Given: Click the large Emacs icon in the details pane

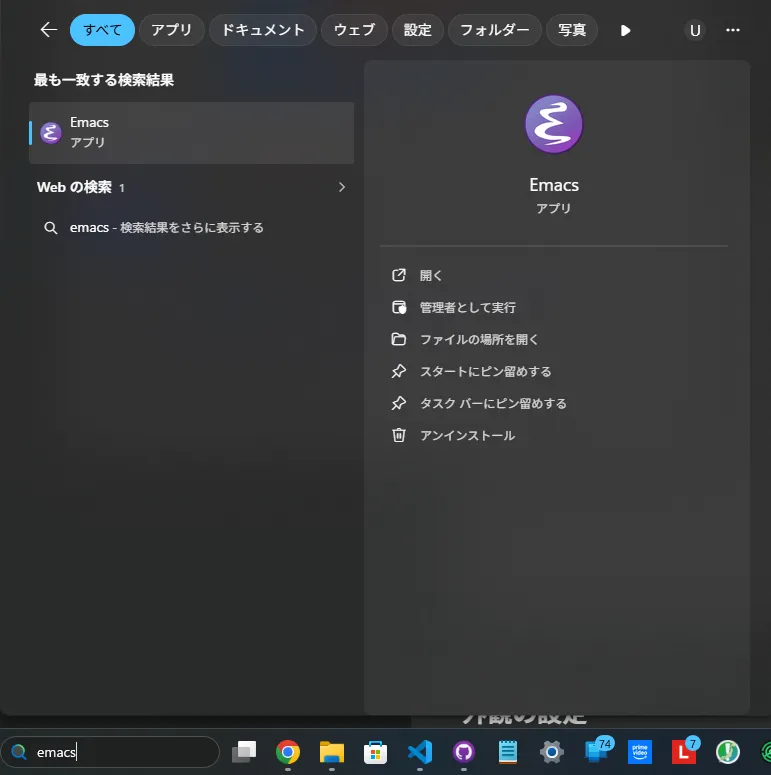Looking at the screenshot, I should [554, 124].
